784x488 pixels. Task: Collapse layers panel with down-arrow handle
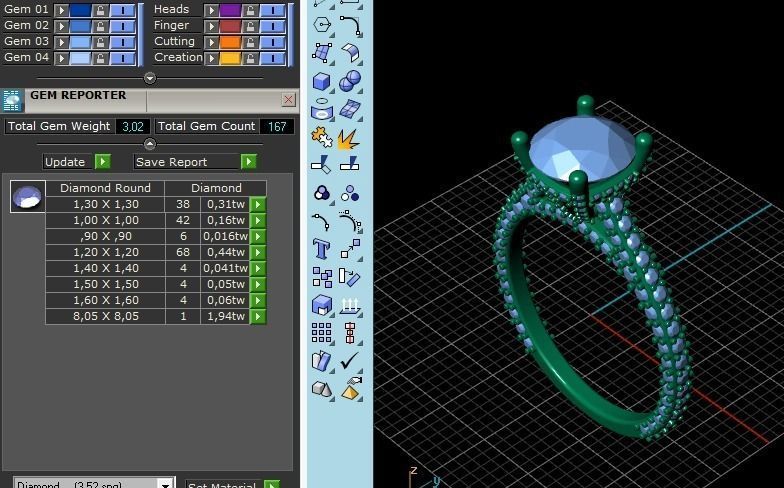(x=150, y=78)
